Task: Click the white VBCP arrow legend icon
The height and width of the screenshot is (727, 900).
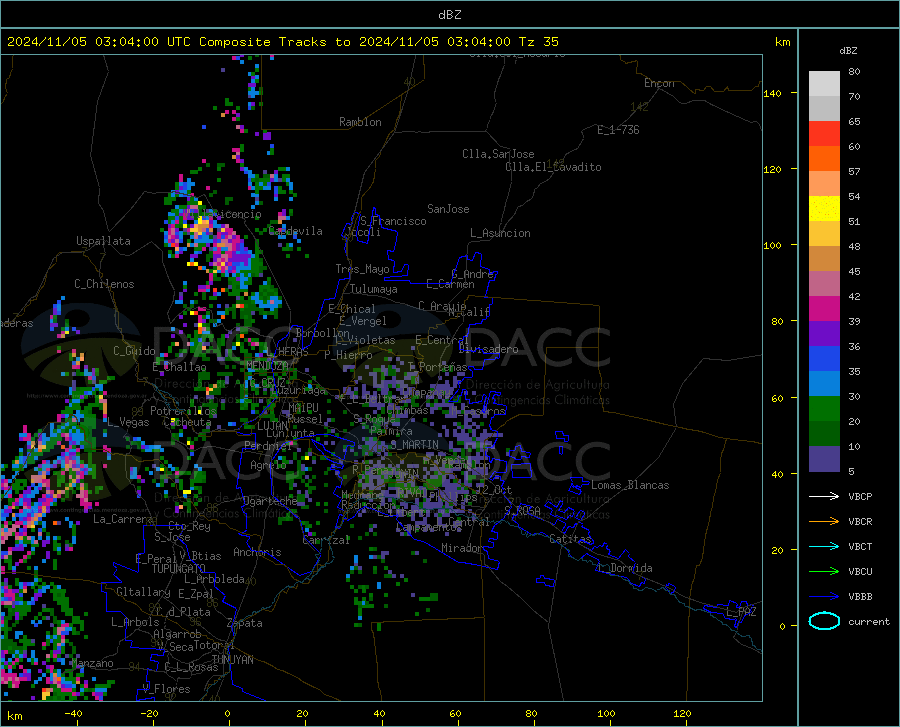Action: tap(824, 496)
